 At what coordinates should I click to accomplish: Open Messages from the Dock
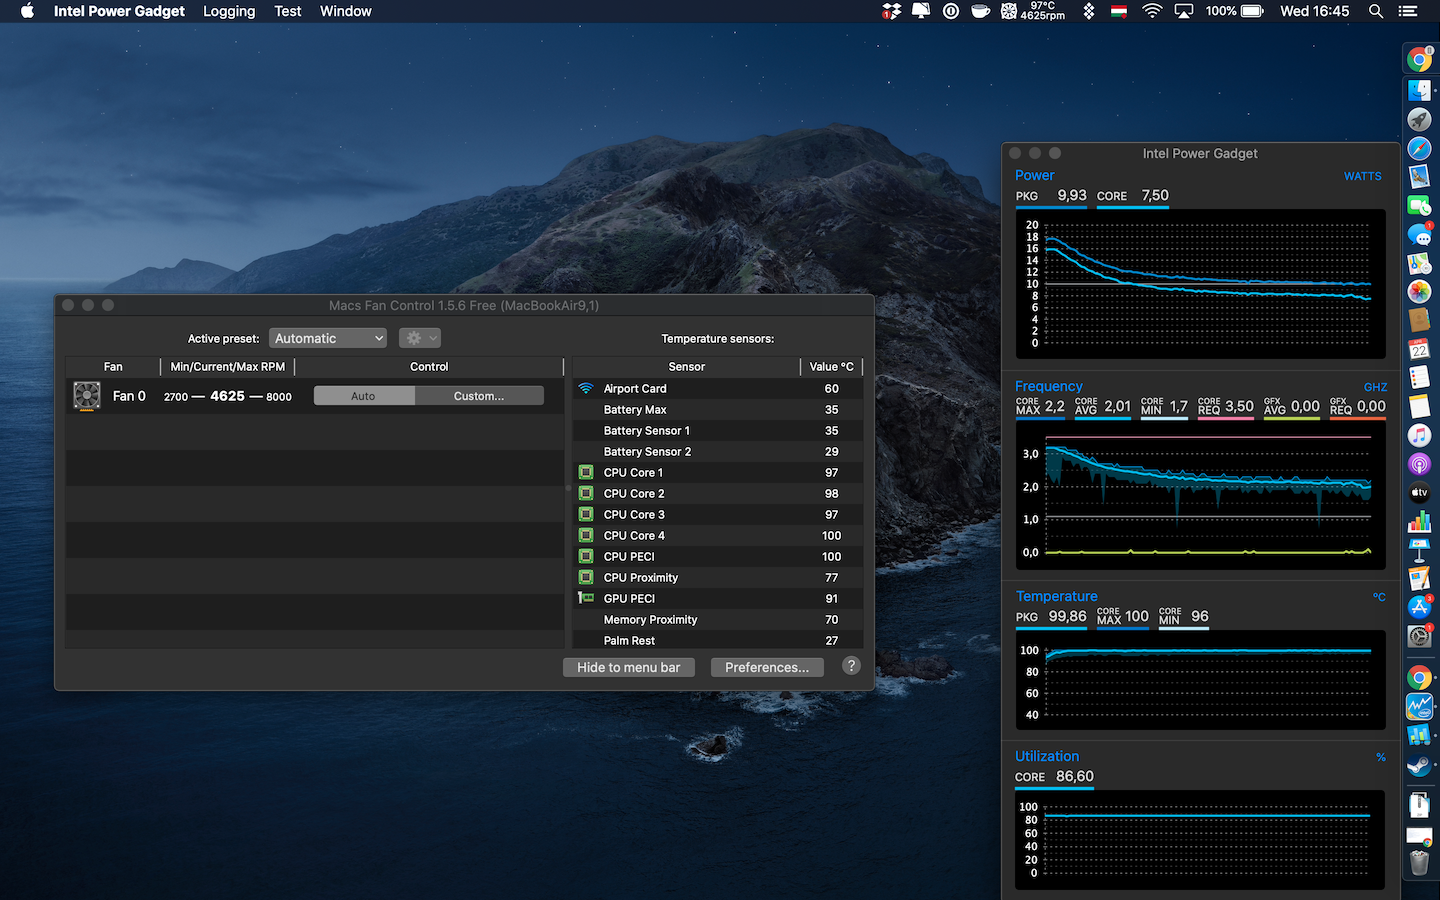pos(1419,235)
